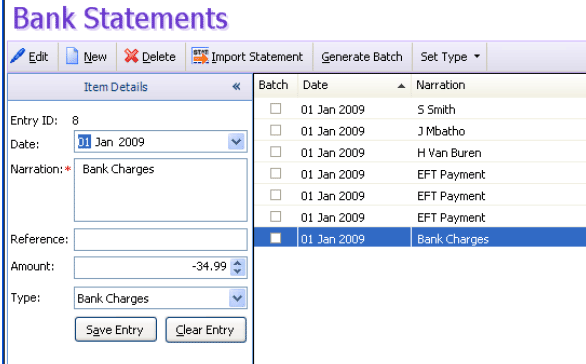The height and width of the screenshot is (364, 586).
Task: Sort the list by Date column header
Action: pyautogui.click(x=354, y=86)
